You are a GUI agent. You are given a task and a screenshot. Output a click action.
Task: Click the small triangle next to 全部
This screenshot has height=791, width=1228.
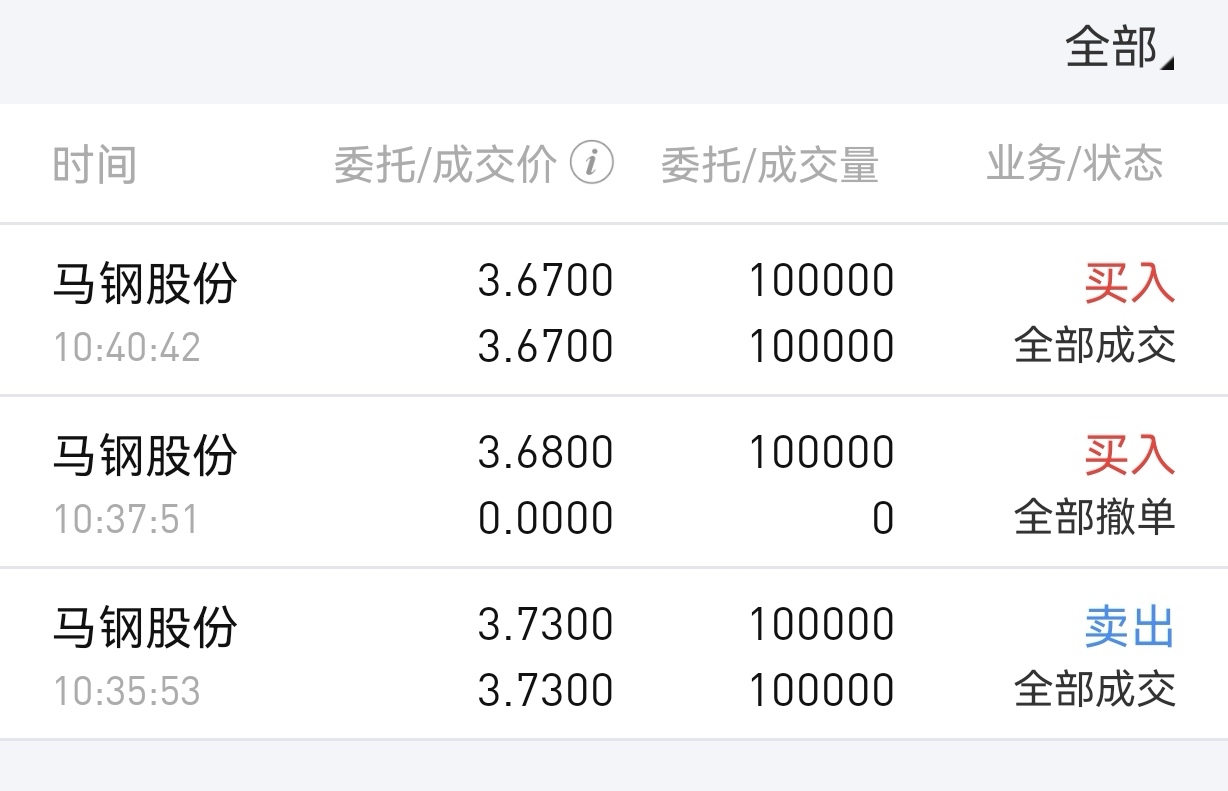point(1168,61)
